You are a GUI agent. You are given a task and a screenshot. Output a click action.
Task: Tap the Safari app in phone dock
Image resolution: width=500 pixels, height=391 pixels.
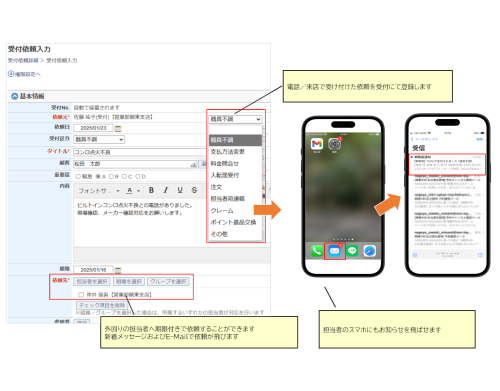click(370, 251)
